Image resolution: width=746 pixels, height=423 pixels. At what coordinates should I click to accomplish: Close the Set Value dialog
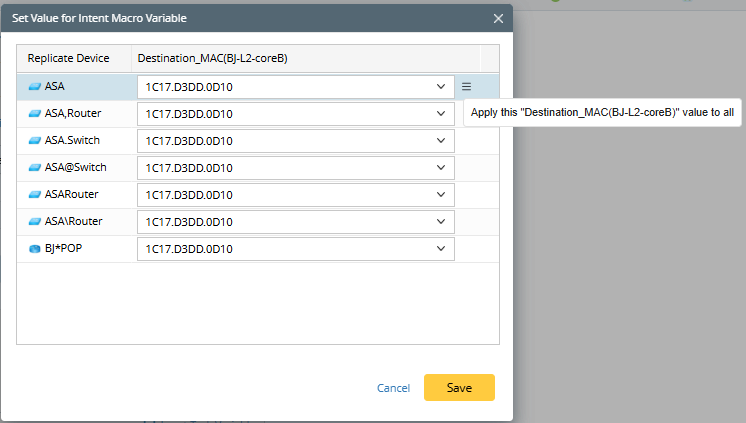[x=498, y=18]
